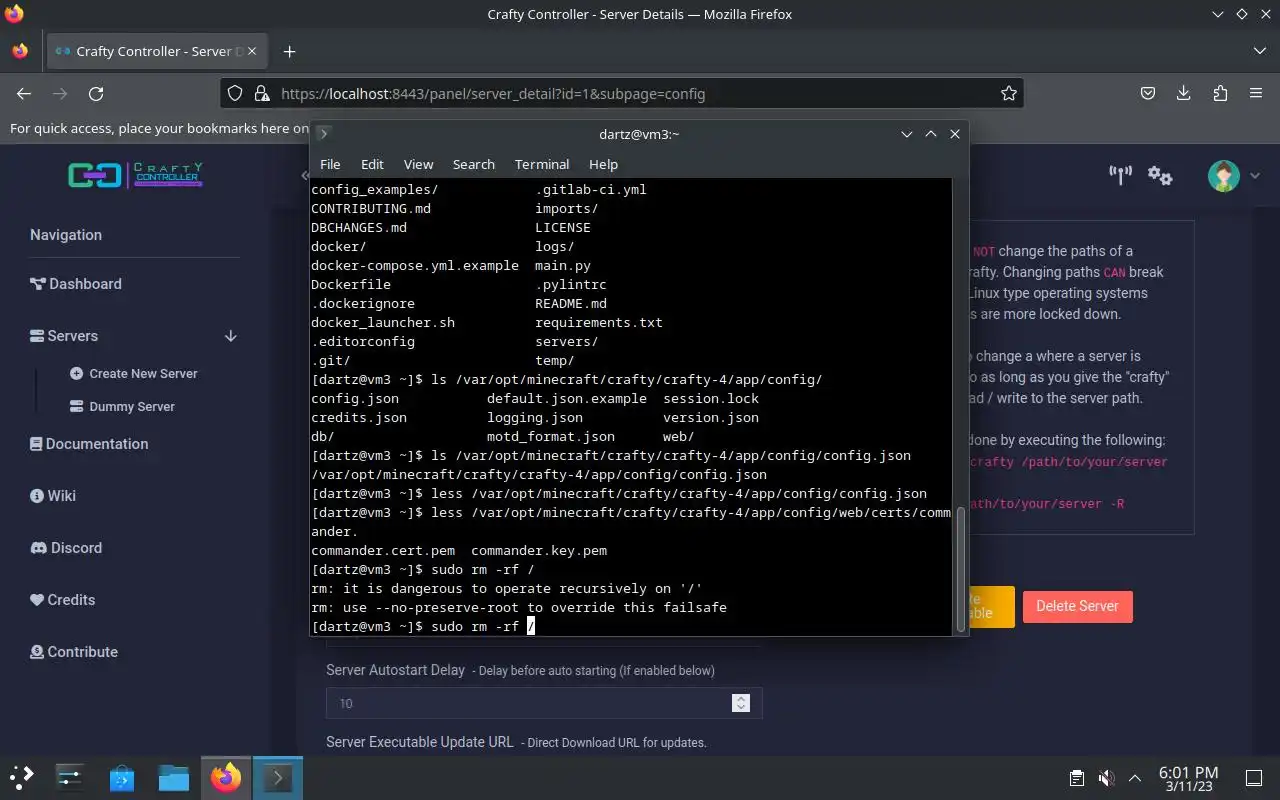Reload the current Firefox page
Screen dimensions: 1280x800
(96, 93)
